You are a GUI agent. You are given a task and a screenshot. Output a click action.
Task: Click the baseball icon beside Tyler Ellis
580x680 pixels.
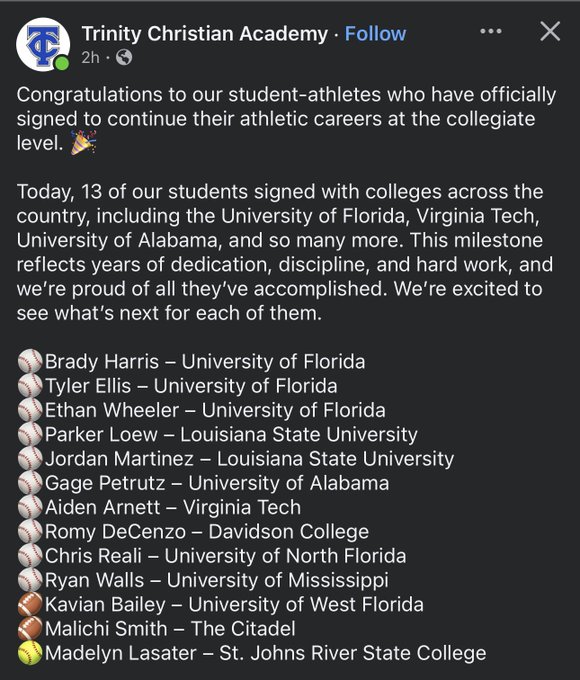tap(30, 386)
